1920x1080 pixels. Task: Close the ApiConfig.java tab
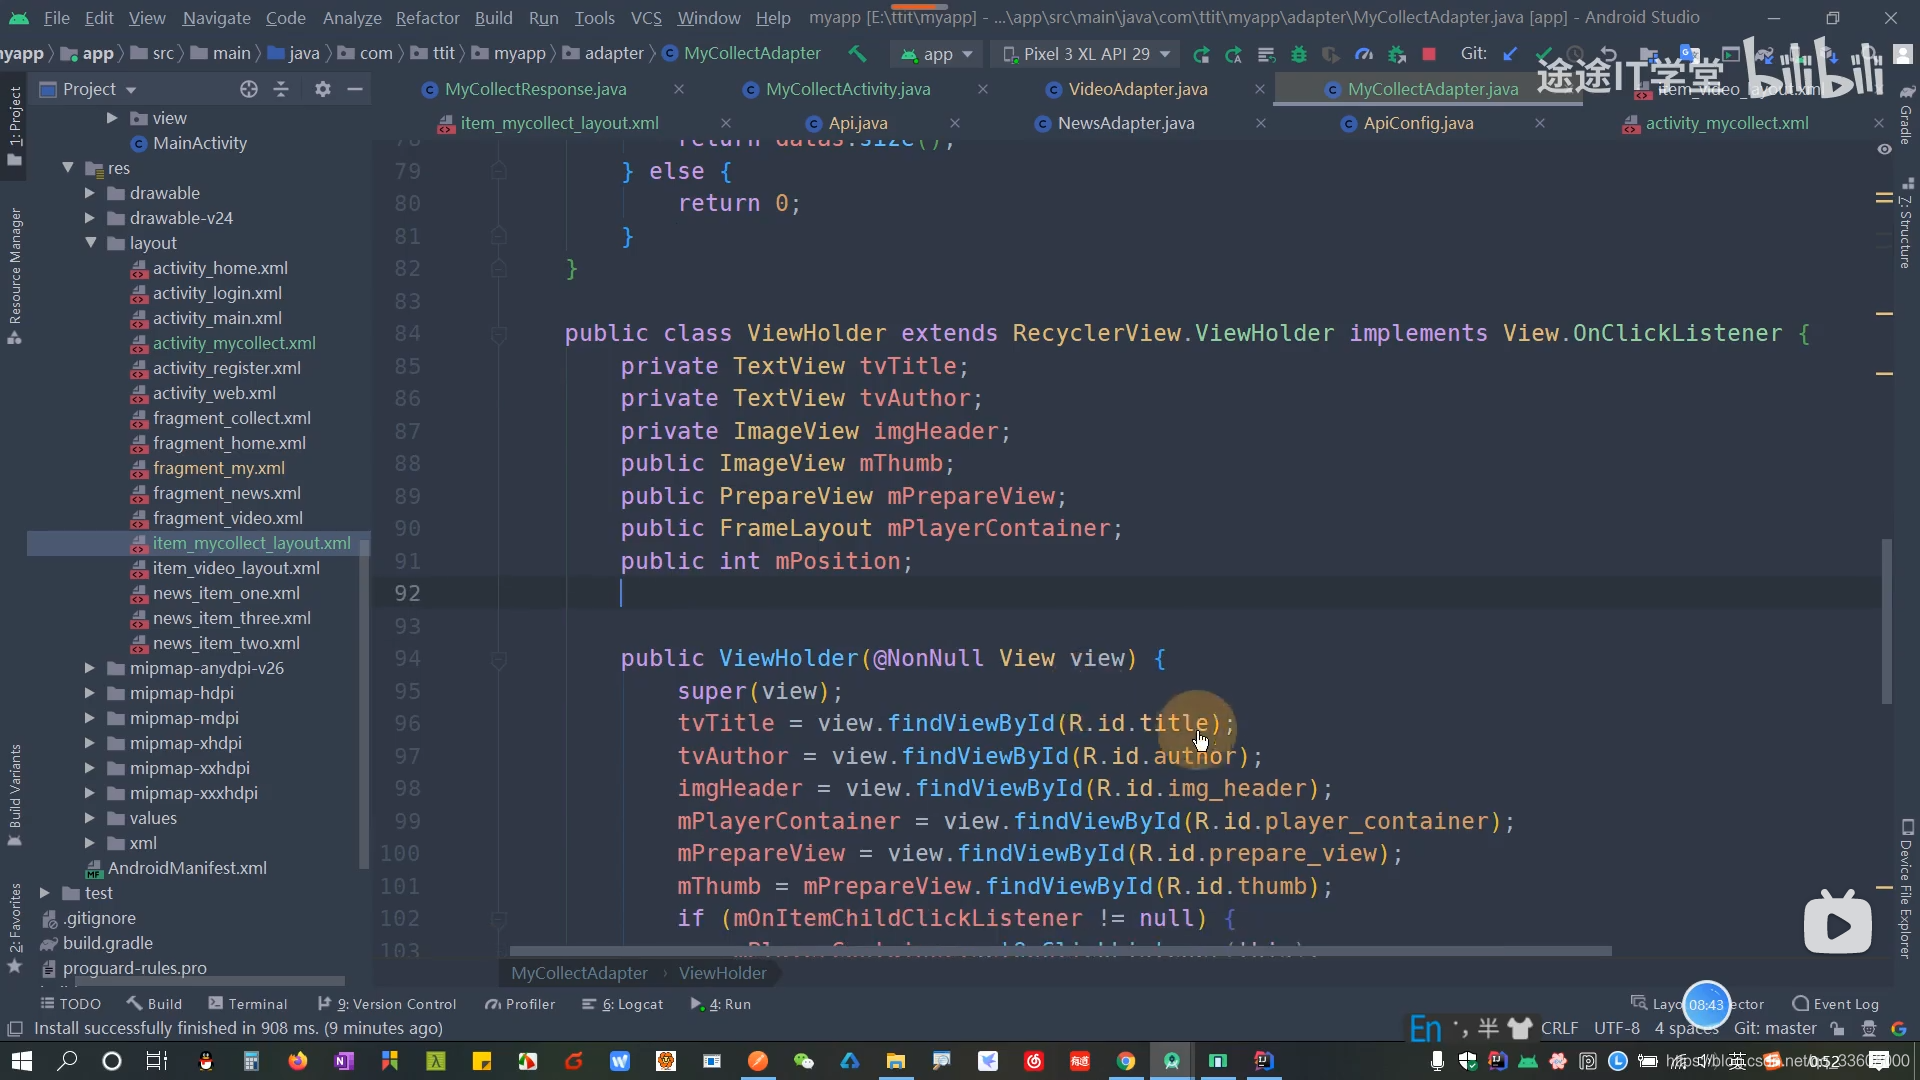coord(1540,123)
